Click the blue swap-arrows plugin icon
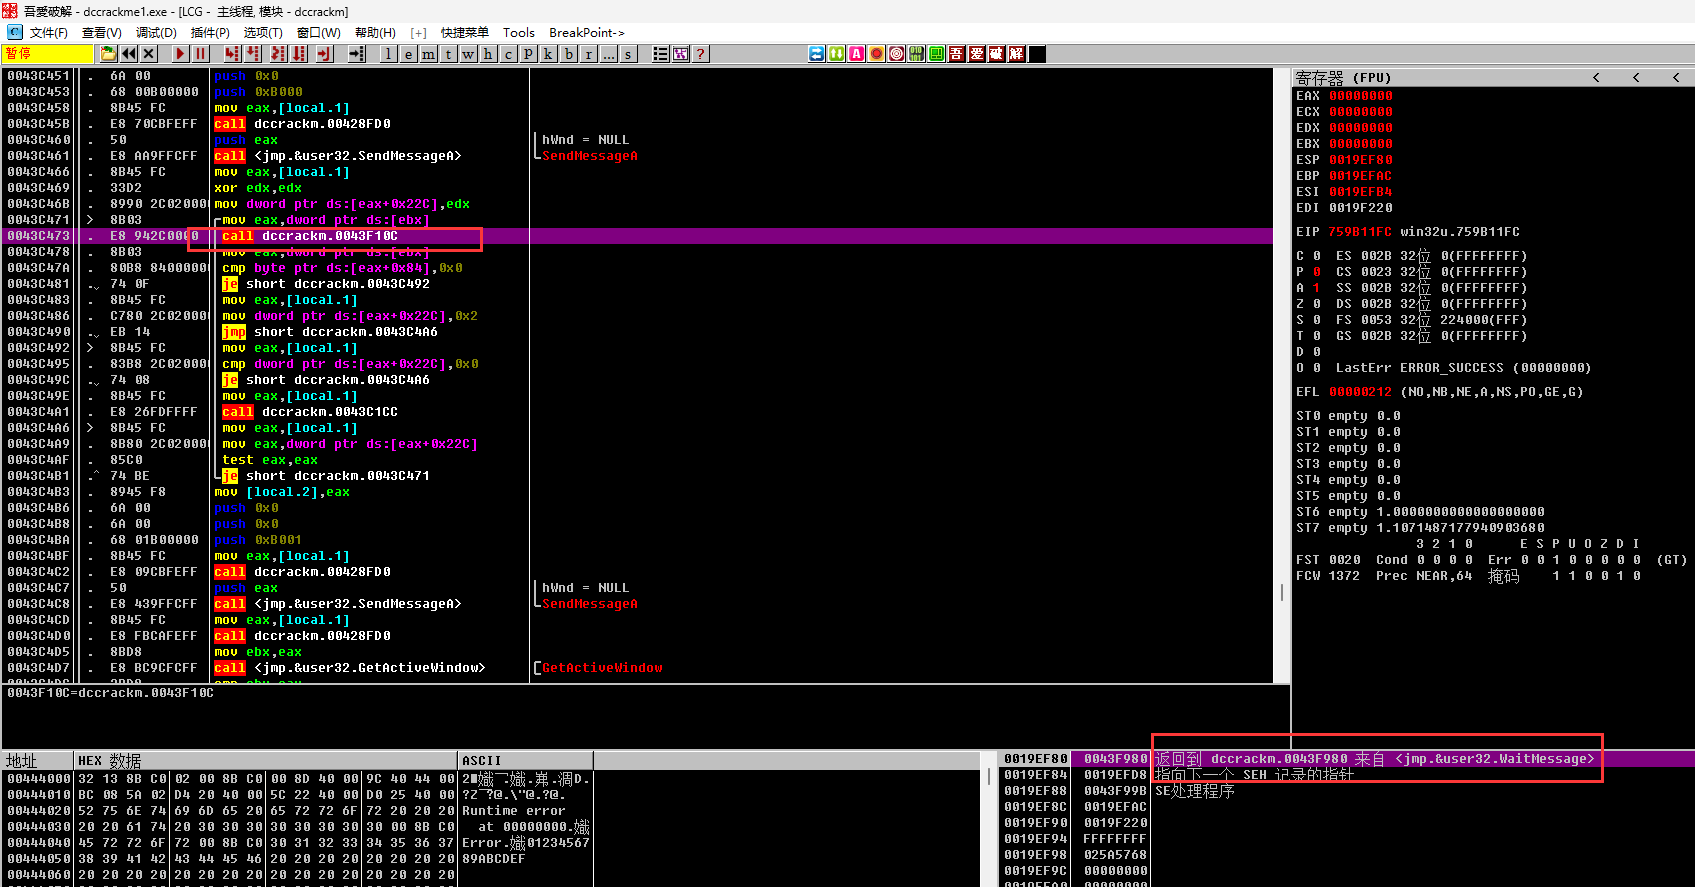 [x=816, y=54]
